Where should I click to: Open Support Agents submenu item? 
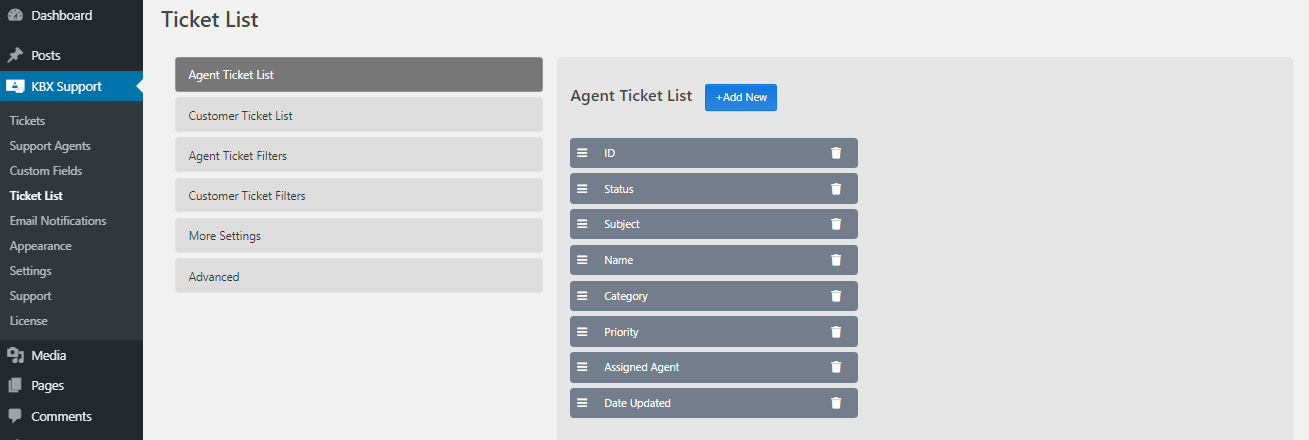pos(50,146)
